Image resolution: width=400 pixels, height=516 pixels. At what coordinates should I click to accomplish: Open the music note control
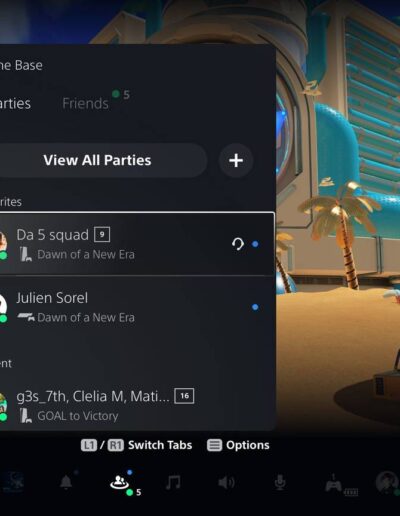coord(173,482)
